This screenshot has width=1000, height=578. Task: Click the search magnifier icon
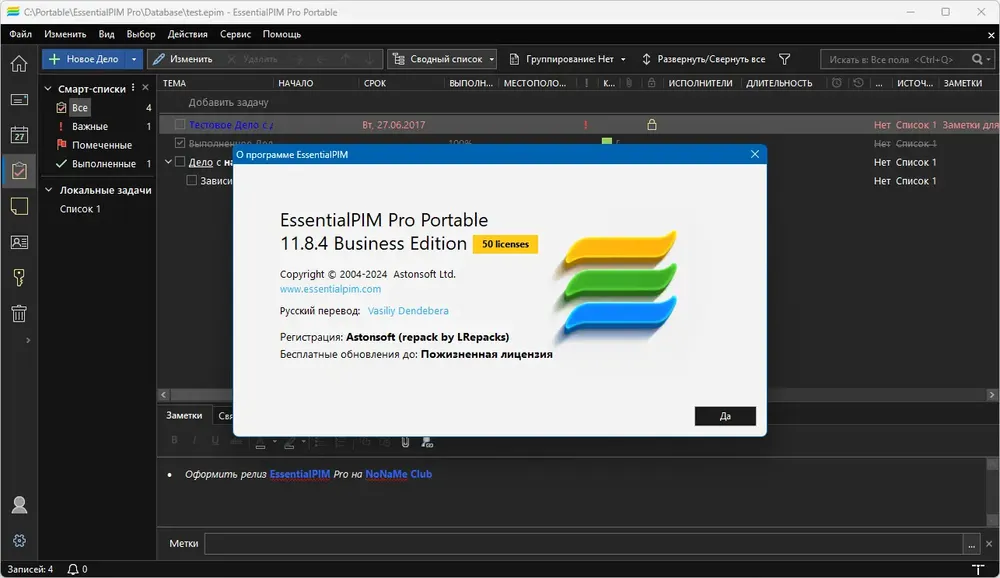coord(977,59)
